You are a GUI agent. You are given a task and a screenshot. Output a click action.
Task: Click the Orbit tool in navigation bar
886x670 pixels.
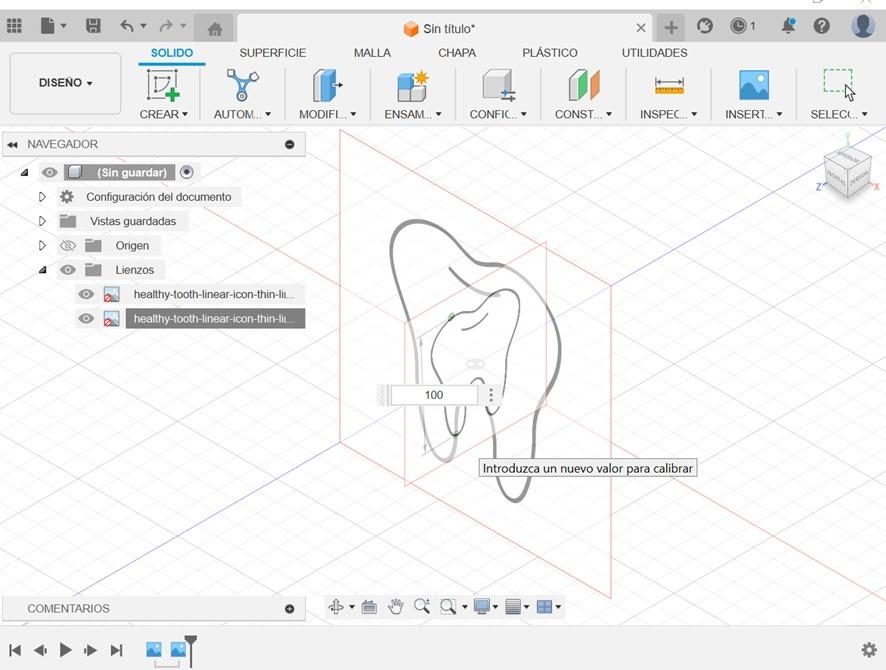pos(336,607)
